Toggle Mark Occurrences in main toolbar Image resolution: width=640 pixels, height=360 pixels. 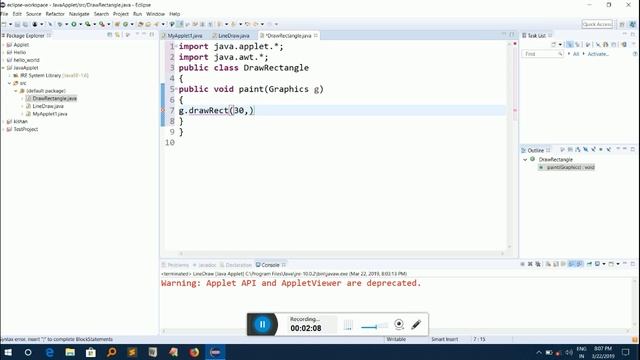181,24
